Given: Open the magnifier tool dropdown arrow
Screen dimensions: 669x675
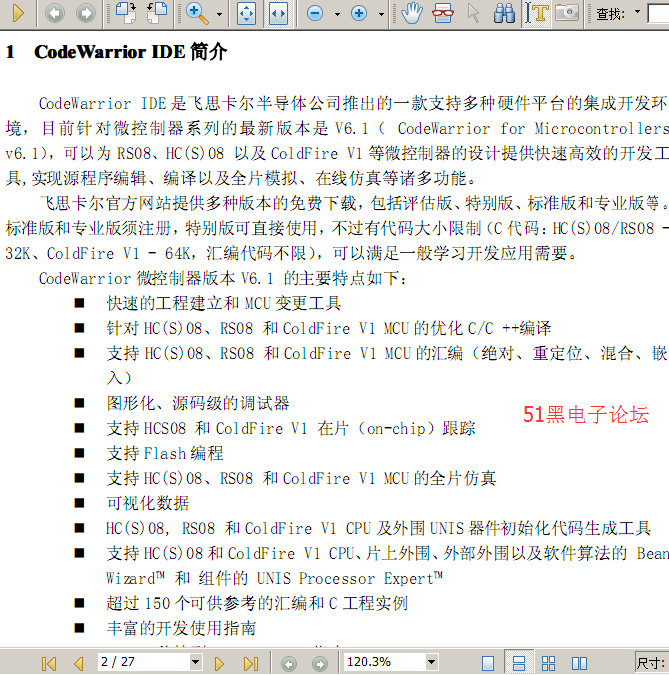Looking at the screenshot, I should point(219,14).
